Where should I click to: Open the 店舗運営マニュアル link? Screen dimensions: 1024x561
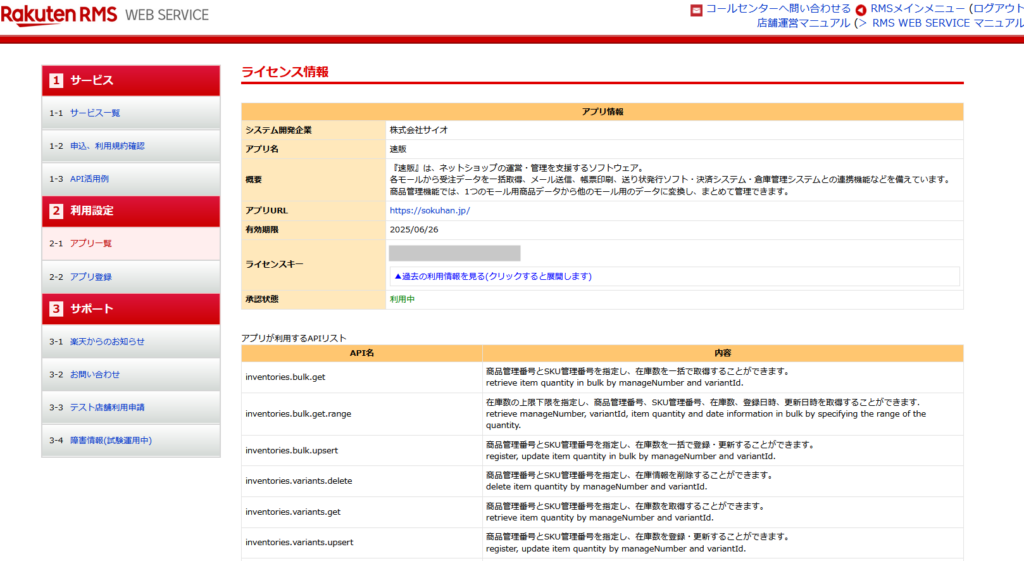point(803,23)
